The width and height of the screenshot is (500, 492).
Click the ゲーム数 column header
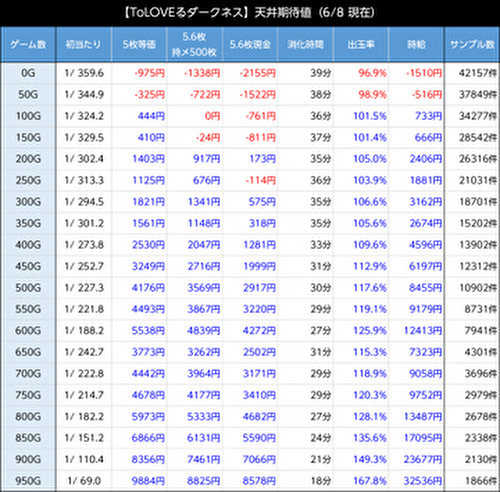click(x=28, y=44)
